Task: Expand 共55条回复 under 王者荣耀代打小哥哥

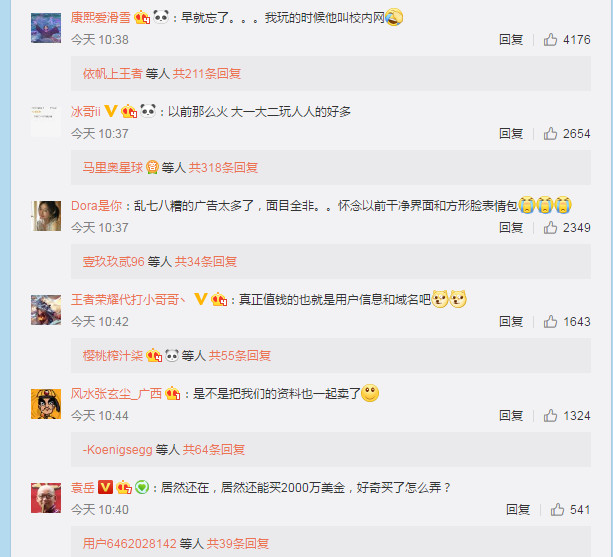Action: pos(240,356)
